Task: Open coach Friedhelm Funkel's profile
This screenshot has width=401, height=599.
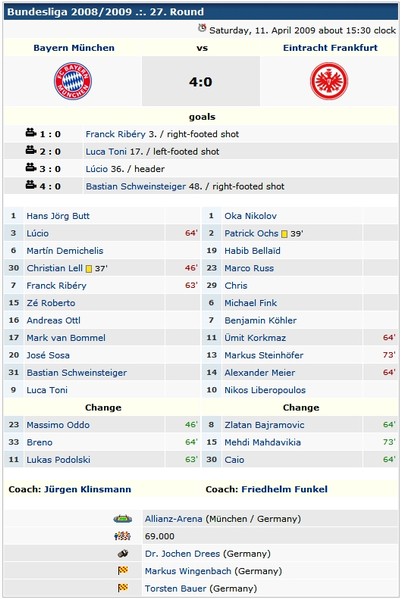Action: (285, 489)
